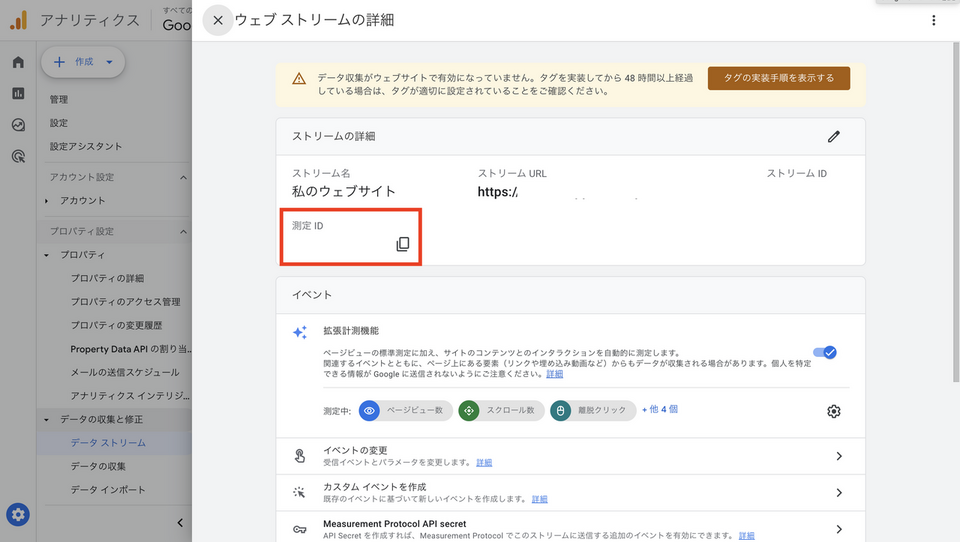
Task: Open enhanced measurement settings gear
Action: 834,411
